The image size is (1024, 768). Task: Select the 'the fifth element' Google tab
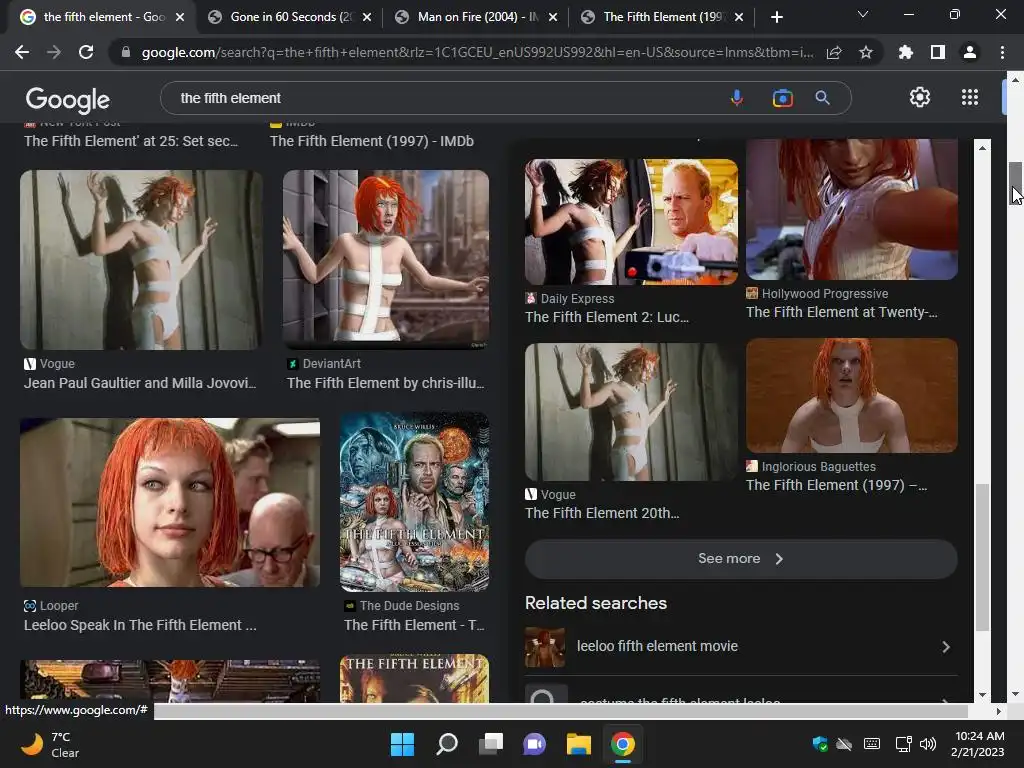click(103, 17)
